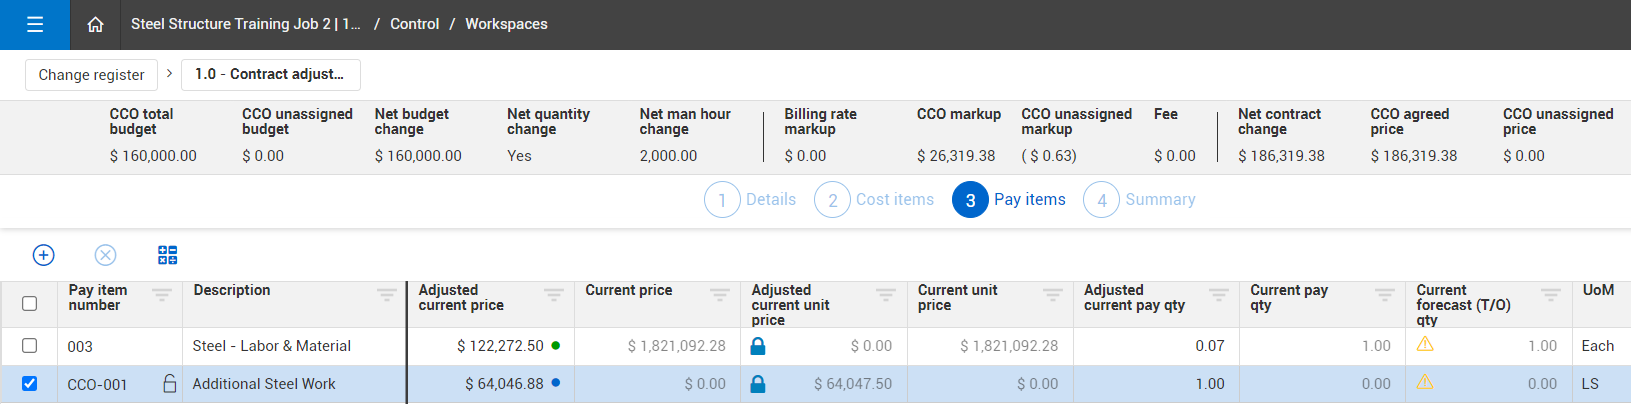This screenshot has height=404, width=1631.
Task: Click the Change register breadcrumb button
Action: pos(91,75)
